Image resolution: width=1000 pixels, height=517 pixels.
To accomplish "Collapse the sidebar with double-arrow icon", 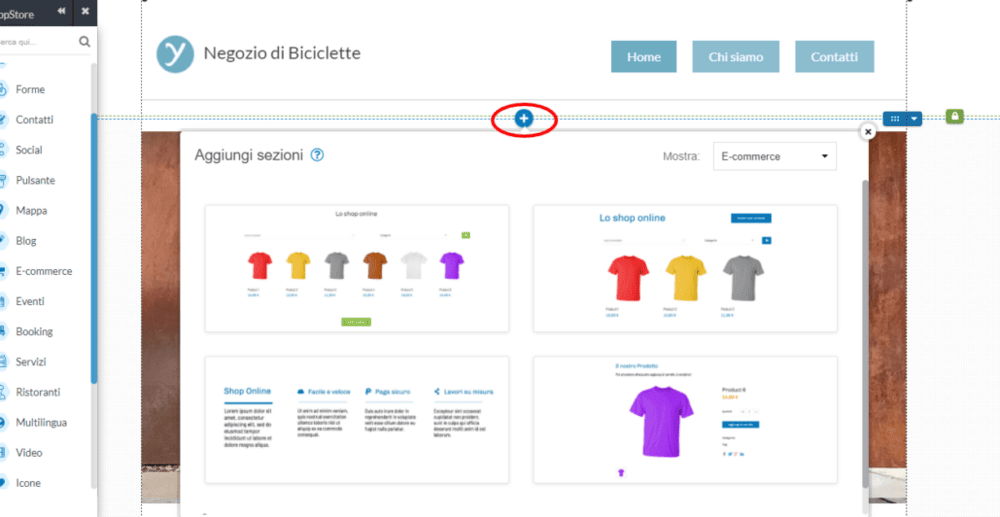I will (x=61, y=11).
